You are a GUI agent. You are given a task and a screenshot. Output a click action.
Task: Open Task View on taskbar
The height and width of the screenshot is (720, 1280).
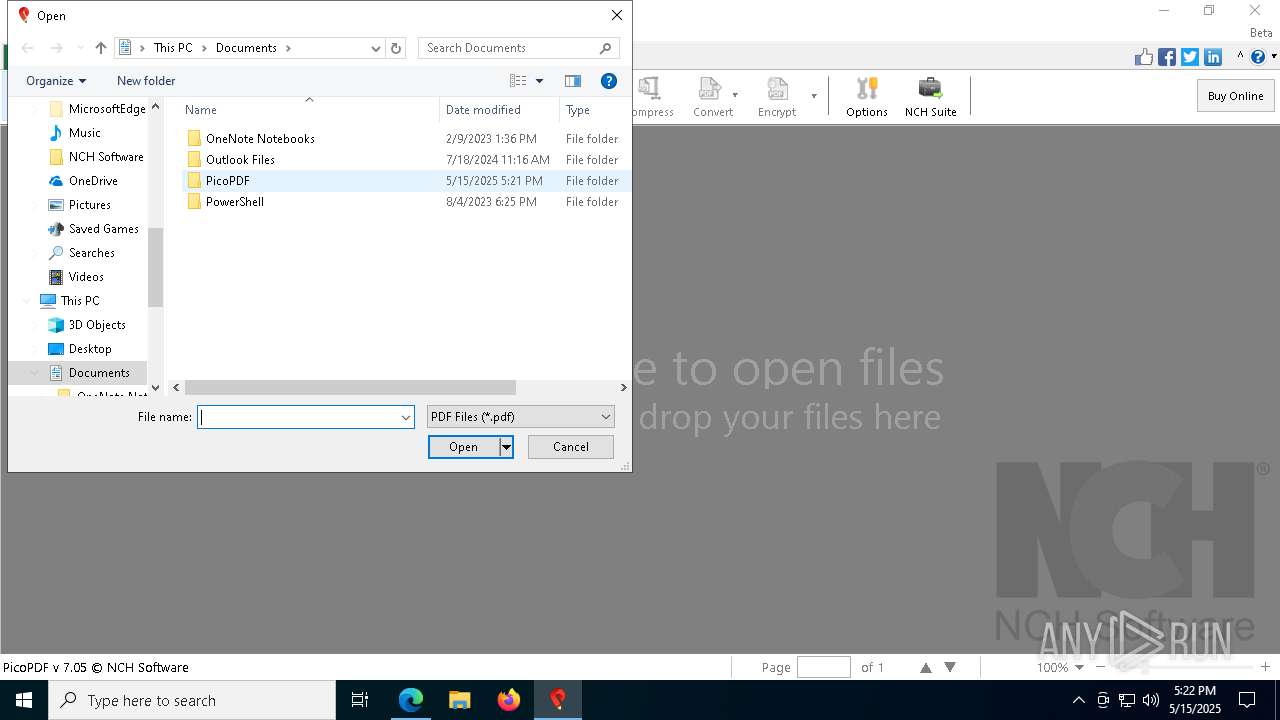(x=360, y=700)
